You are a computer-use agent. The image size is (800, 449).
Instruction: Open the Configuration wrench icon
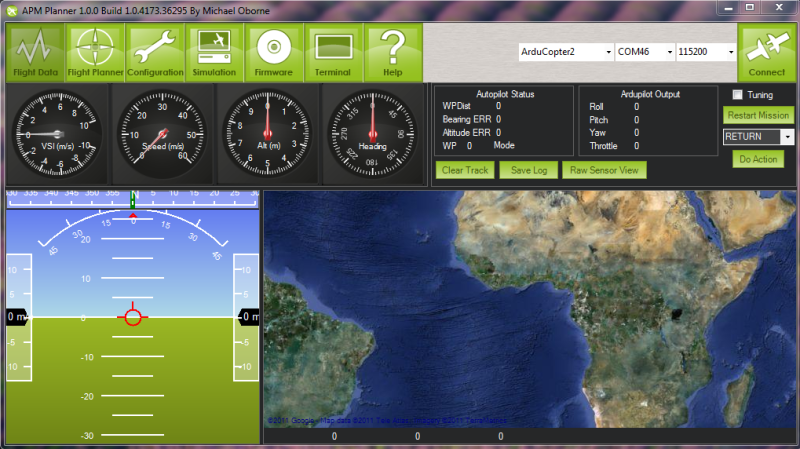[x=155, y=52]
